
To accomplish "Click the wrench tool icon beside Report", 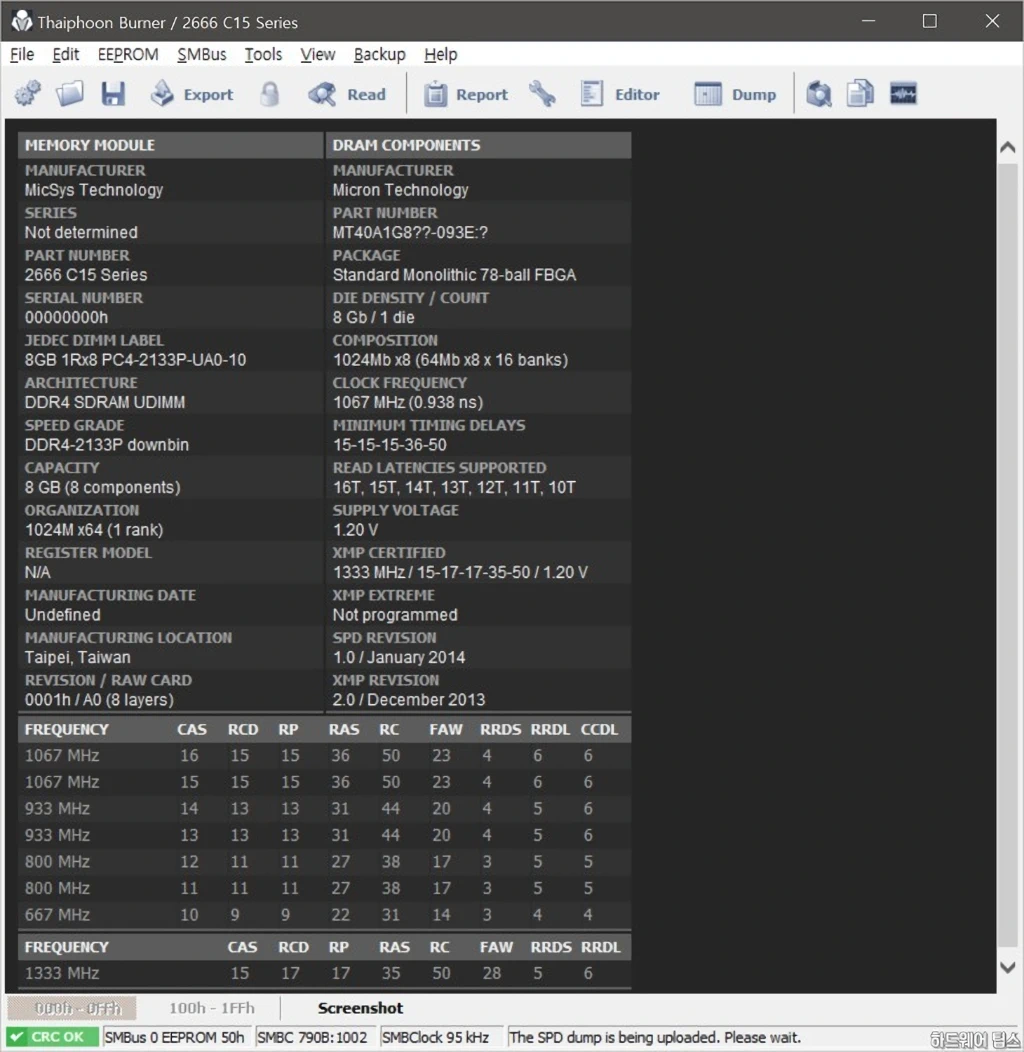I will (x=542, y=94).
